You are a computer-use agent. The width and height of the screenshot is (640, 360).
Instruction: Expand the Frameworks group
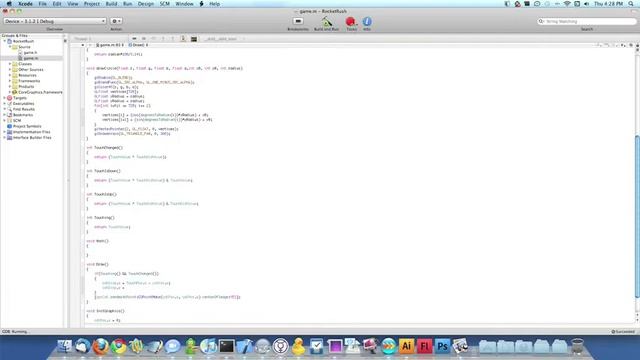pyautogui.click(x=10, y=81)
